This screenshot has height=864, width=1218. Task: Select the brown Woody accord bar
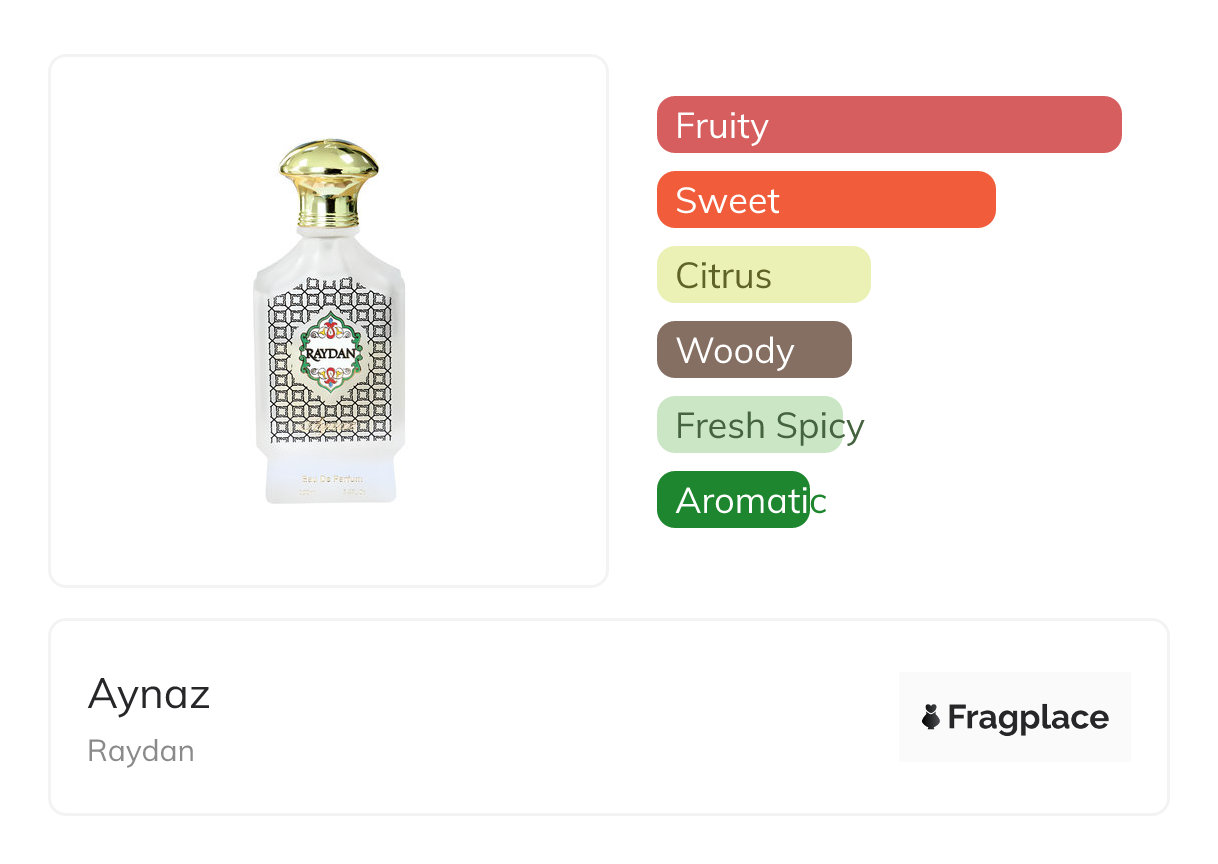(x=754, y=350)
